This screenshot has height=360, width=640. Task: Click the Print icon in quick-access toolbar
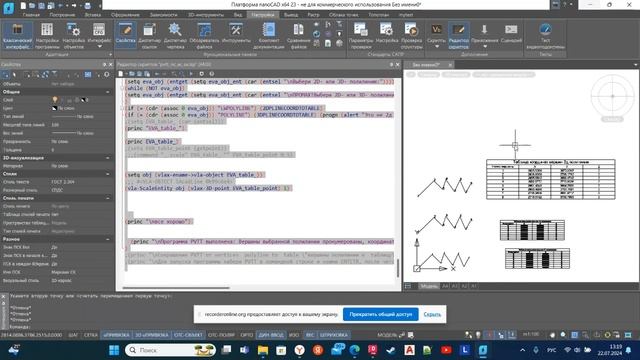pyautogui.click(x=87, y=6)
